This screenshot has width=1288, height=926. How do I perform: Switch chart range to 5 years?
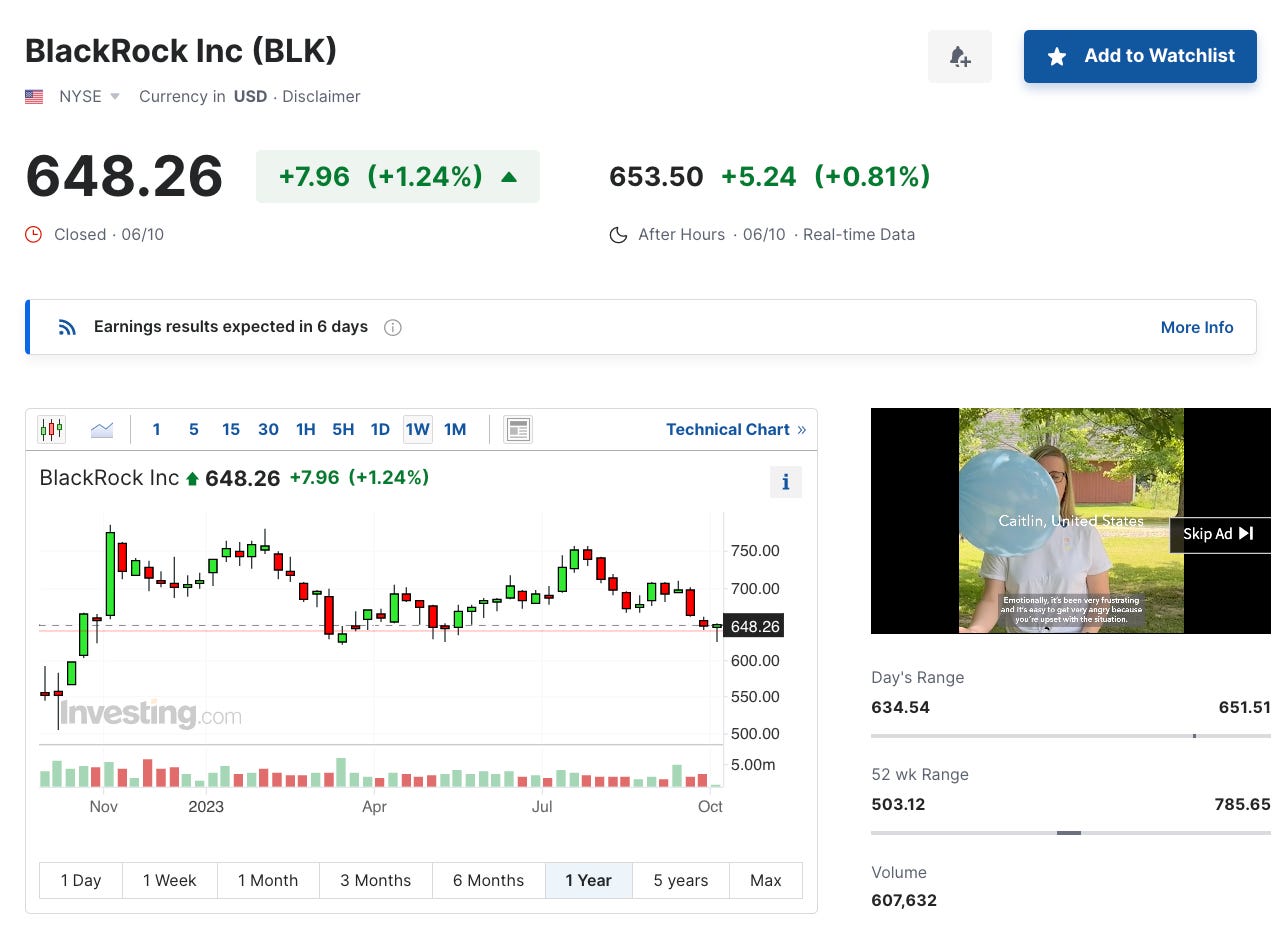coord(681,880)
